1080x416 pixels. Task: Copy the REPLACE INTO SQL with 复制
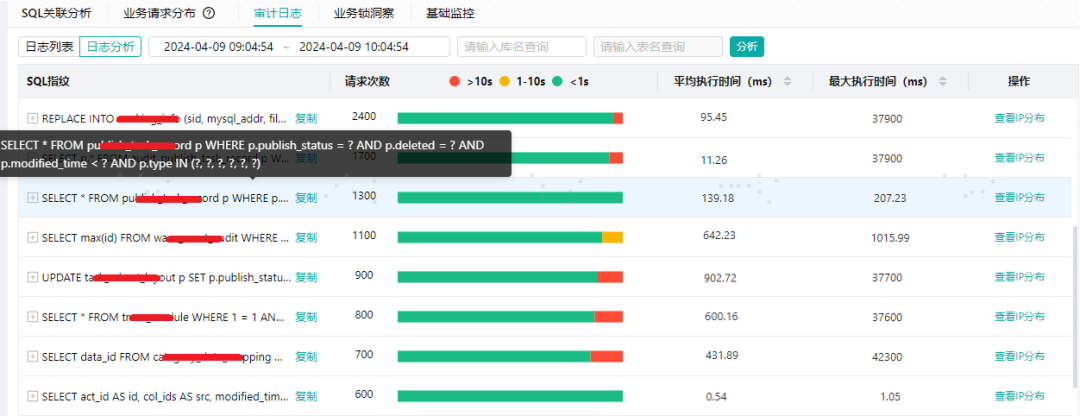click(x=306, y=118)
